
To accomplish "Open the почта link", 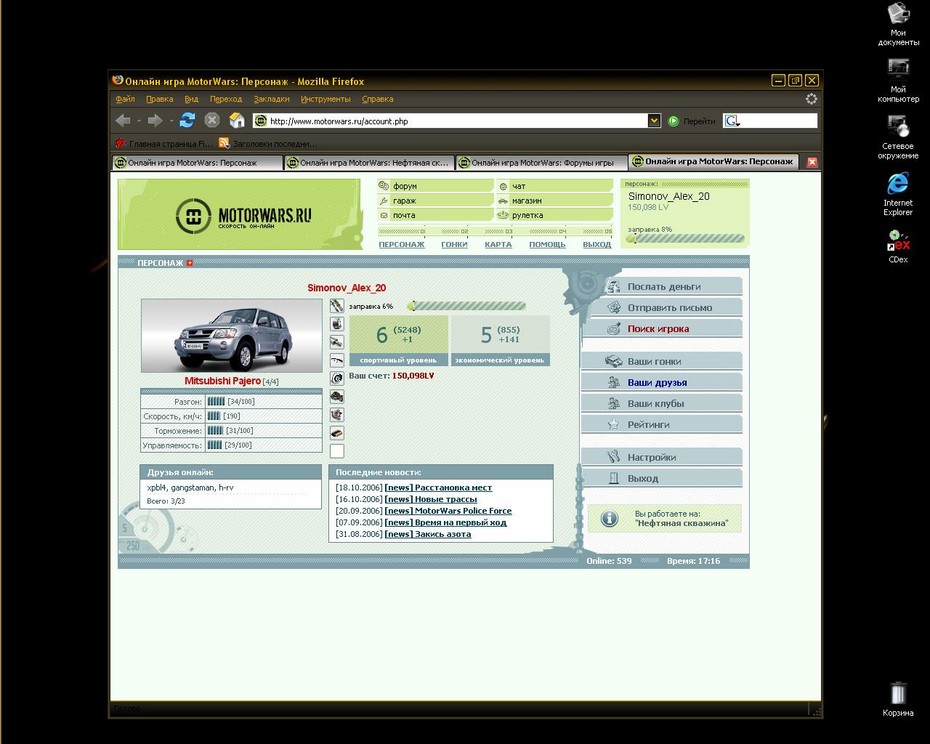I will 435,215.
